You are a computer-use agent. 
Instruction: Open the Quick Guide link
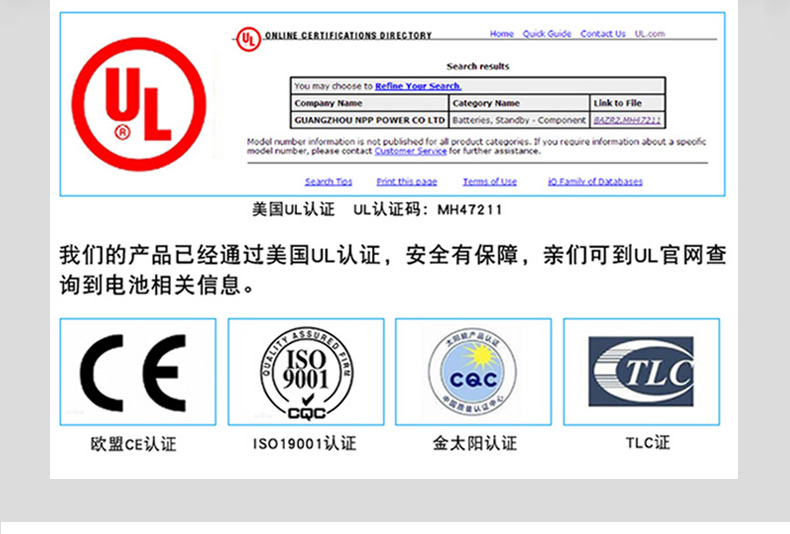[547, 34]
